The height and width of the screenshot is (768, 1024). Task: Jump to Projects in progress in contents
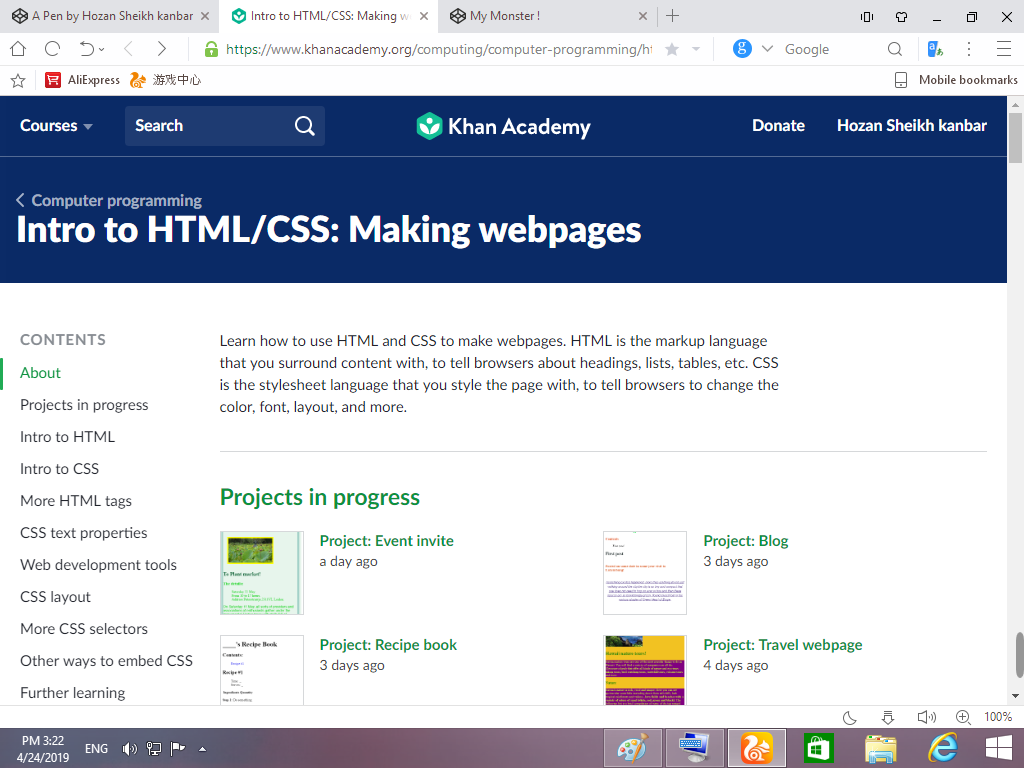pyautogui.click(x=84, y=405)
